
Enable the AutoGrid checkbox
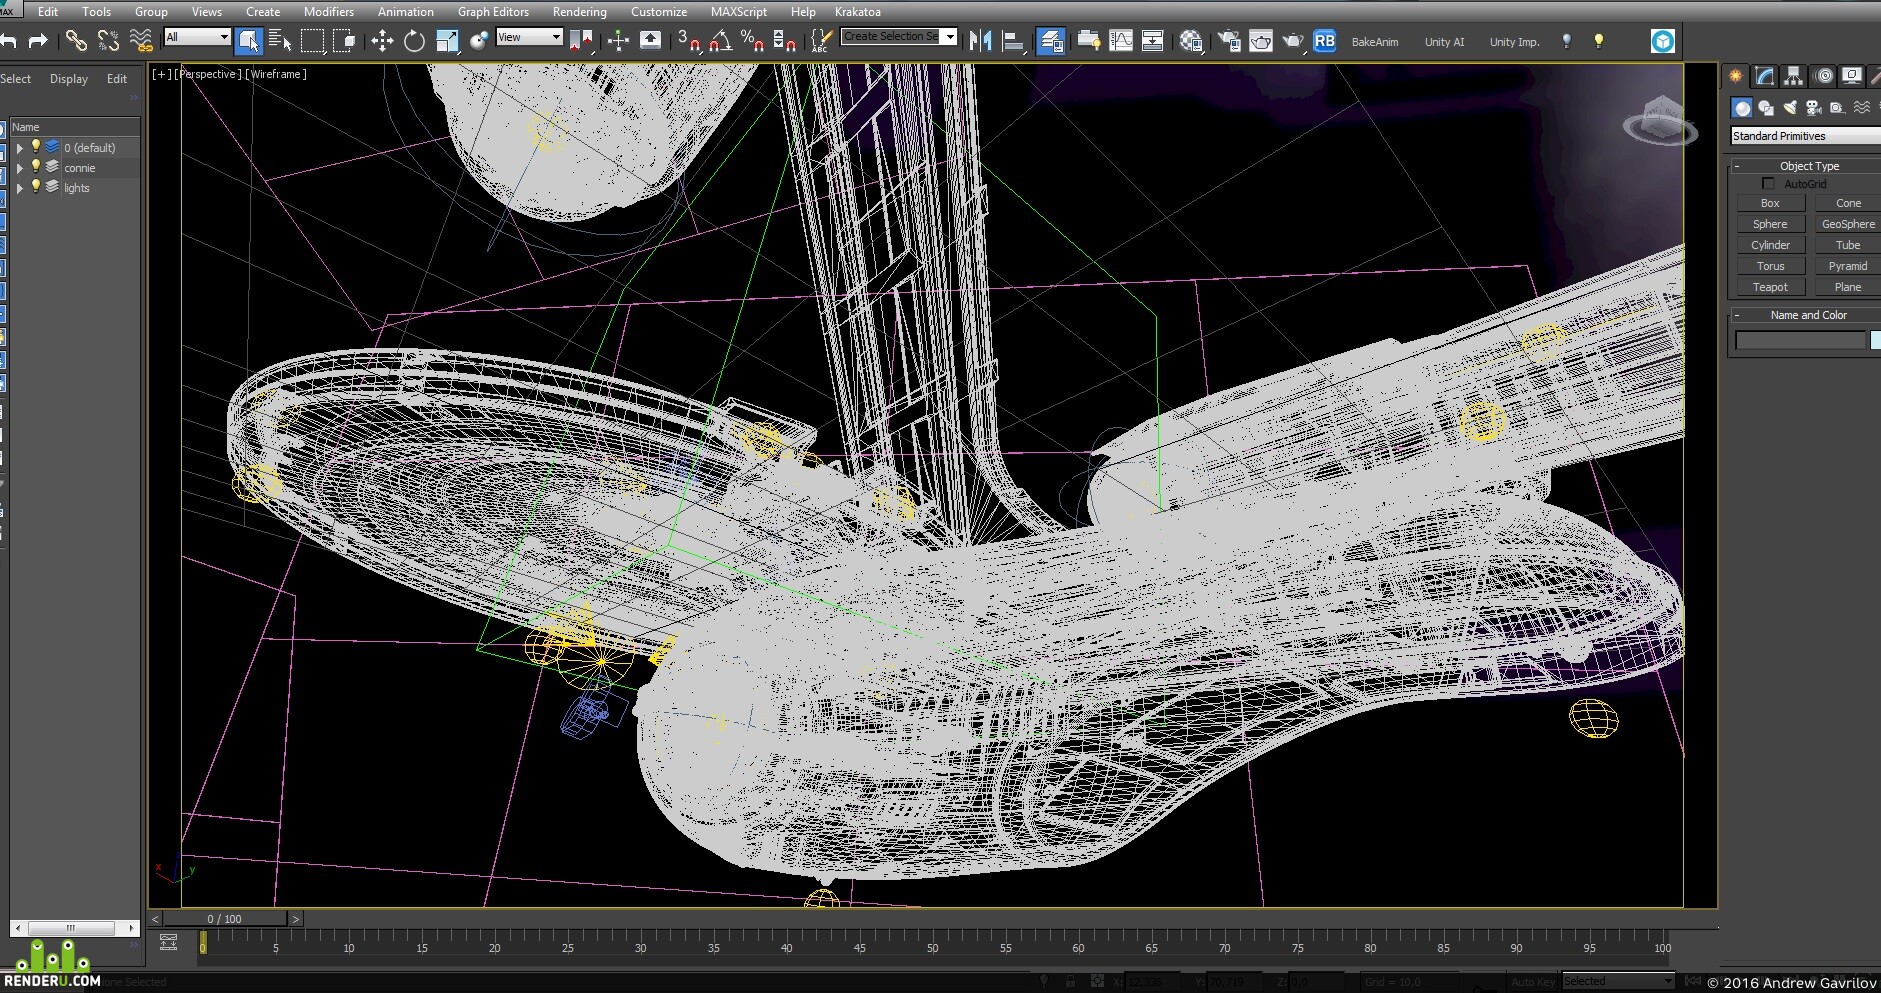coord(1768,184)
